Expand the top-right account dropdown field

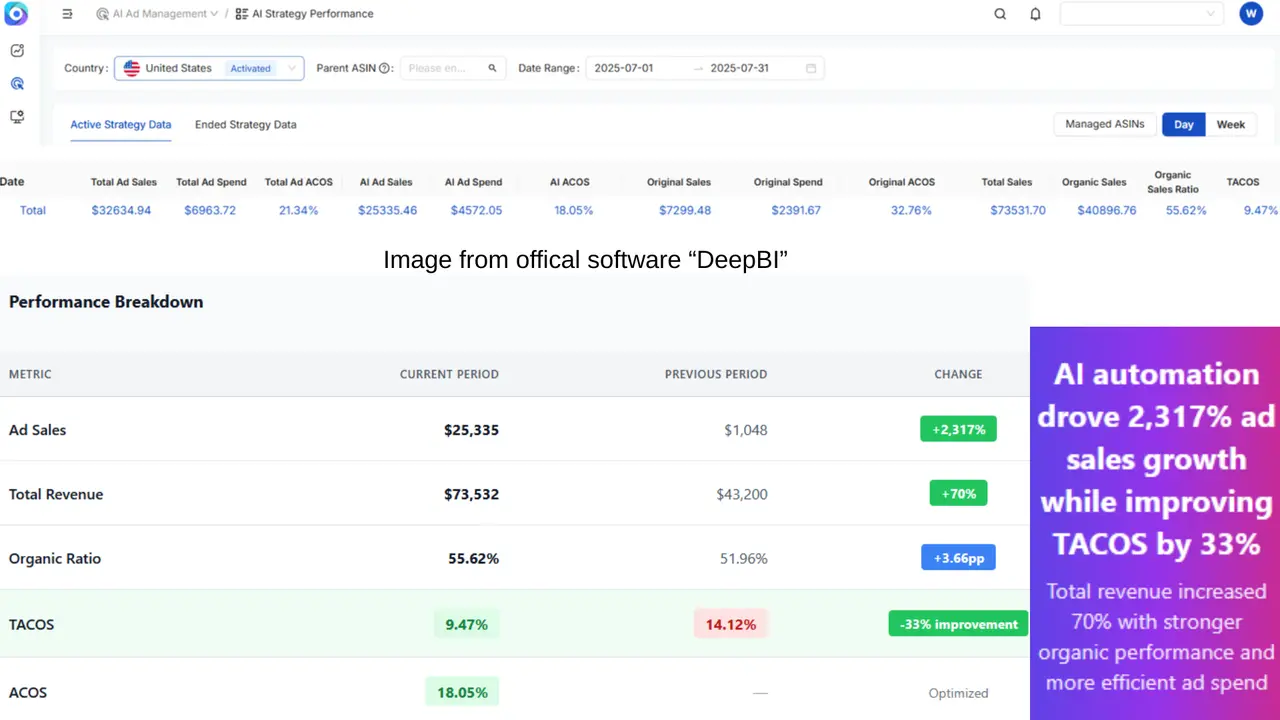(x=1141, y=14)
